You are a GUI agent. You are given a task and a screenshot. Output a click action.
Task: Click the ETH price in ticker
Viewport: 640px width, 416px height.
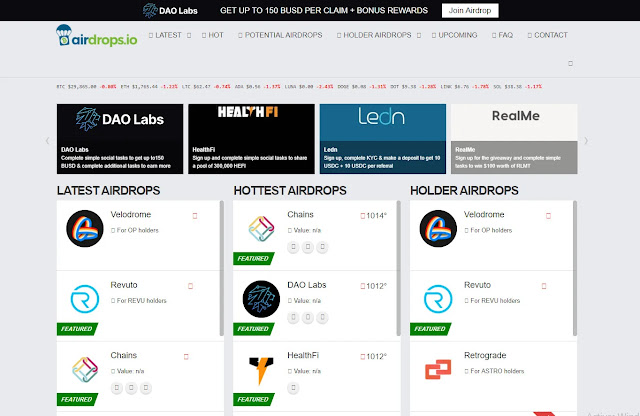coord(144,87)
